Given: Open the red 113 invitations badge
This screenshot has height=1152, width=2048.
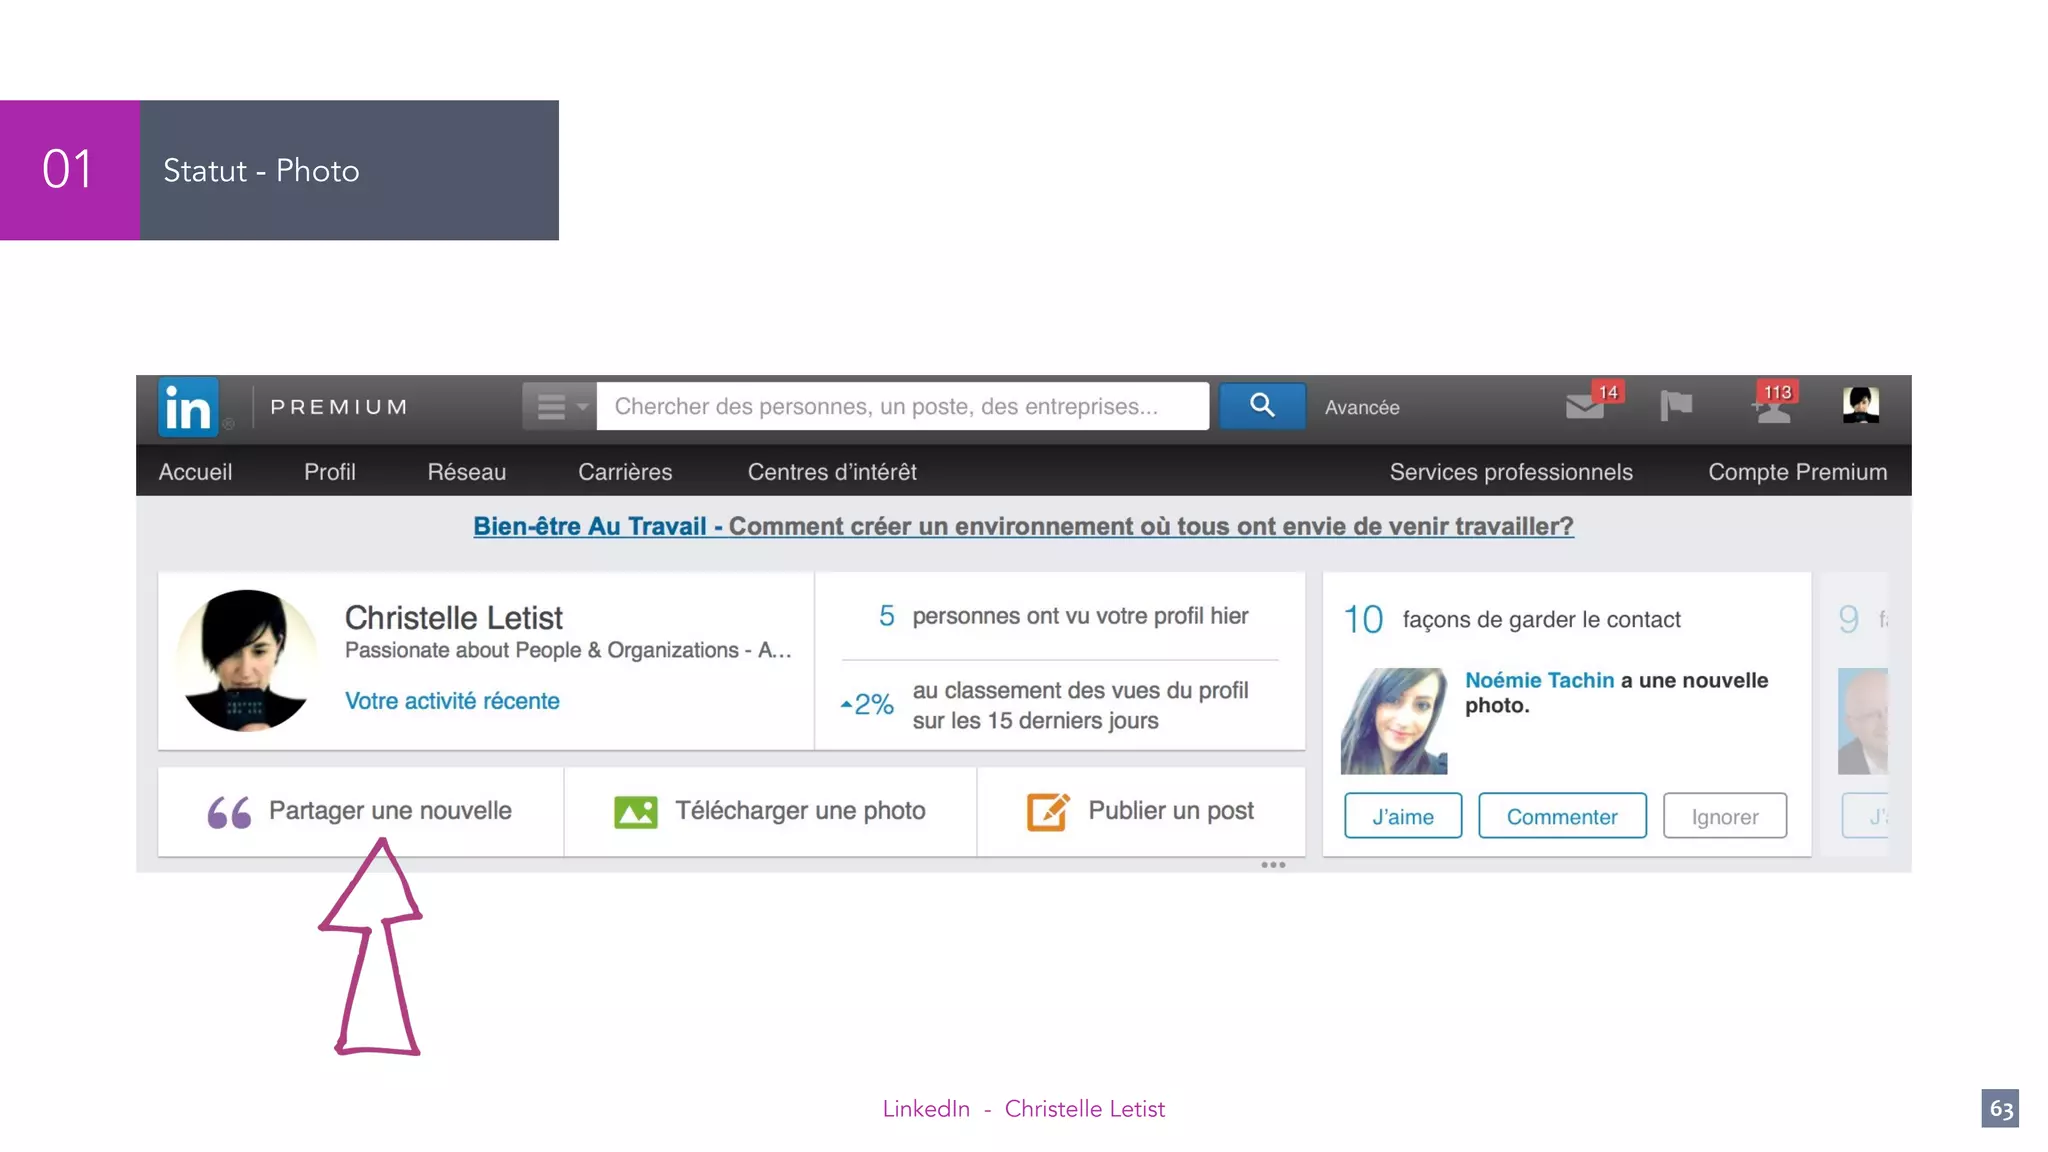Looking at the screenshot, I should [1777, 392].
